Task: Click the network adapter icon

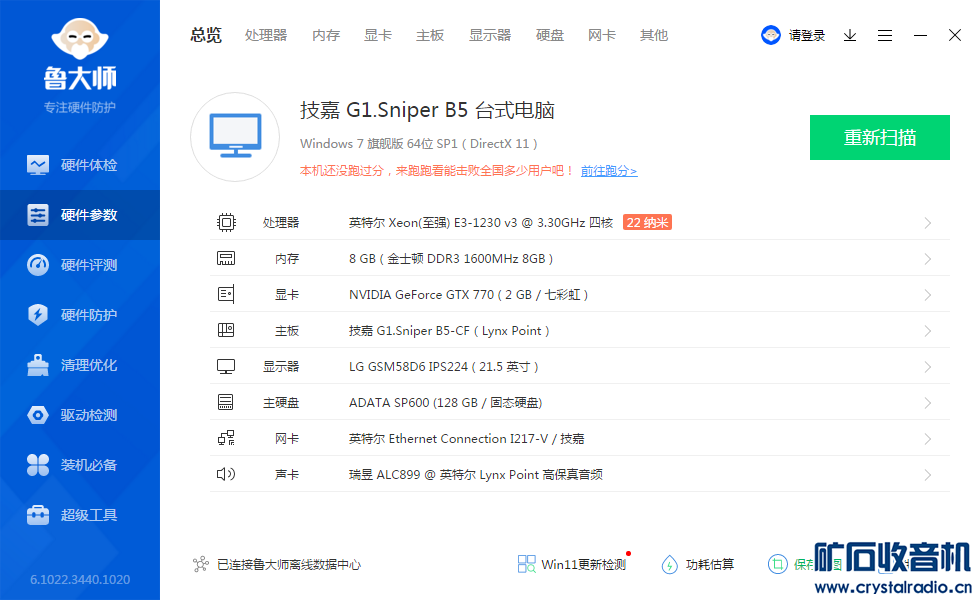Action: pos(226,438)
